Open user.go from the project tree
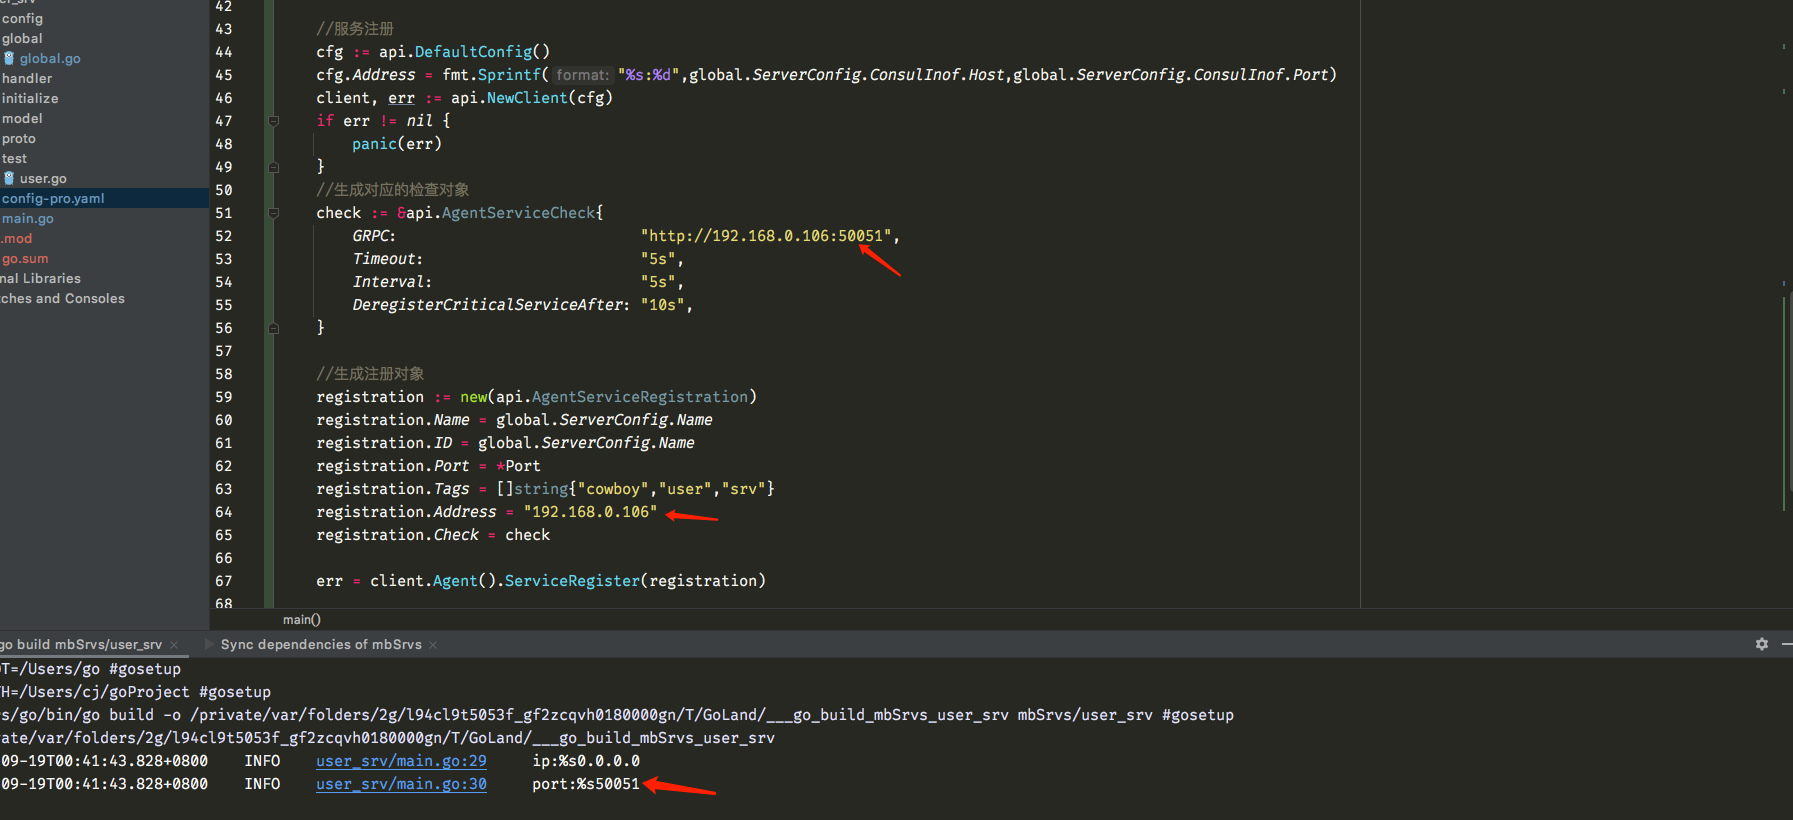 coord(43,178)
